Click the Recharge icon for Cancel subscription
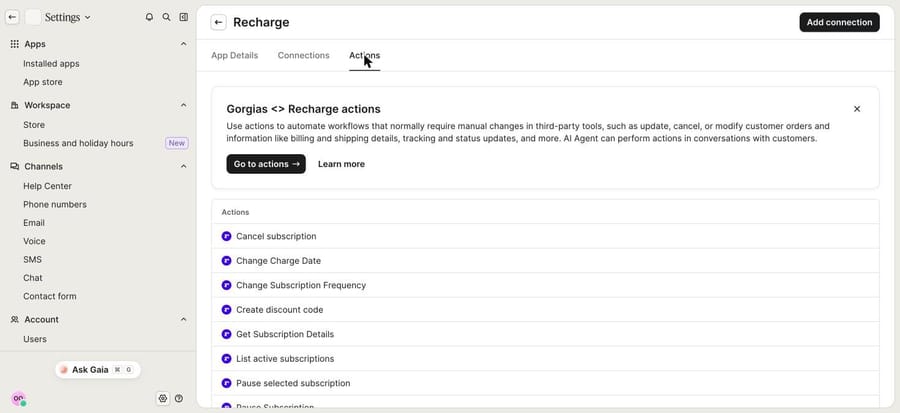Screen dimensions: 900x413 (226, 236)
